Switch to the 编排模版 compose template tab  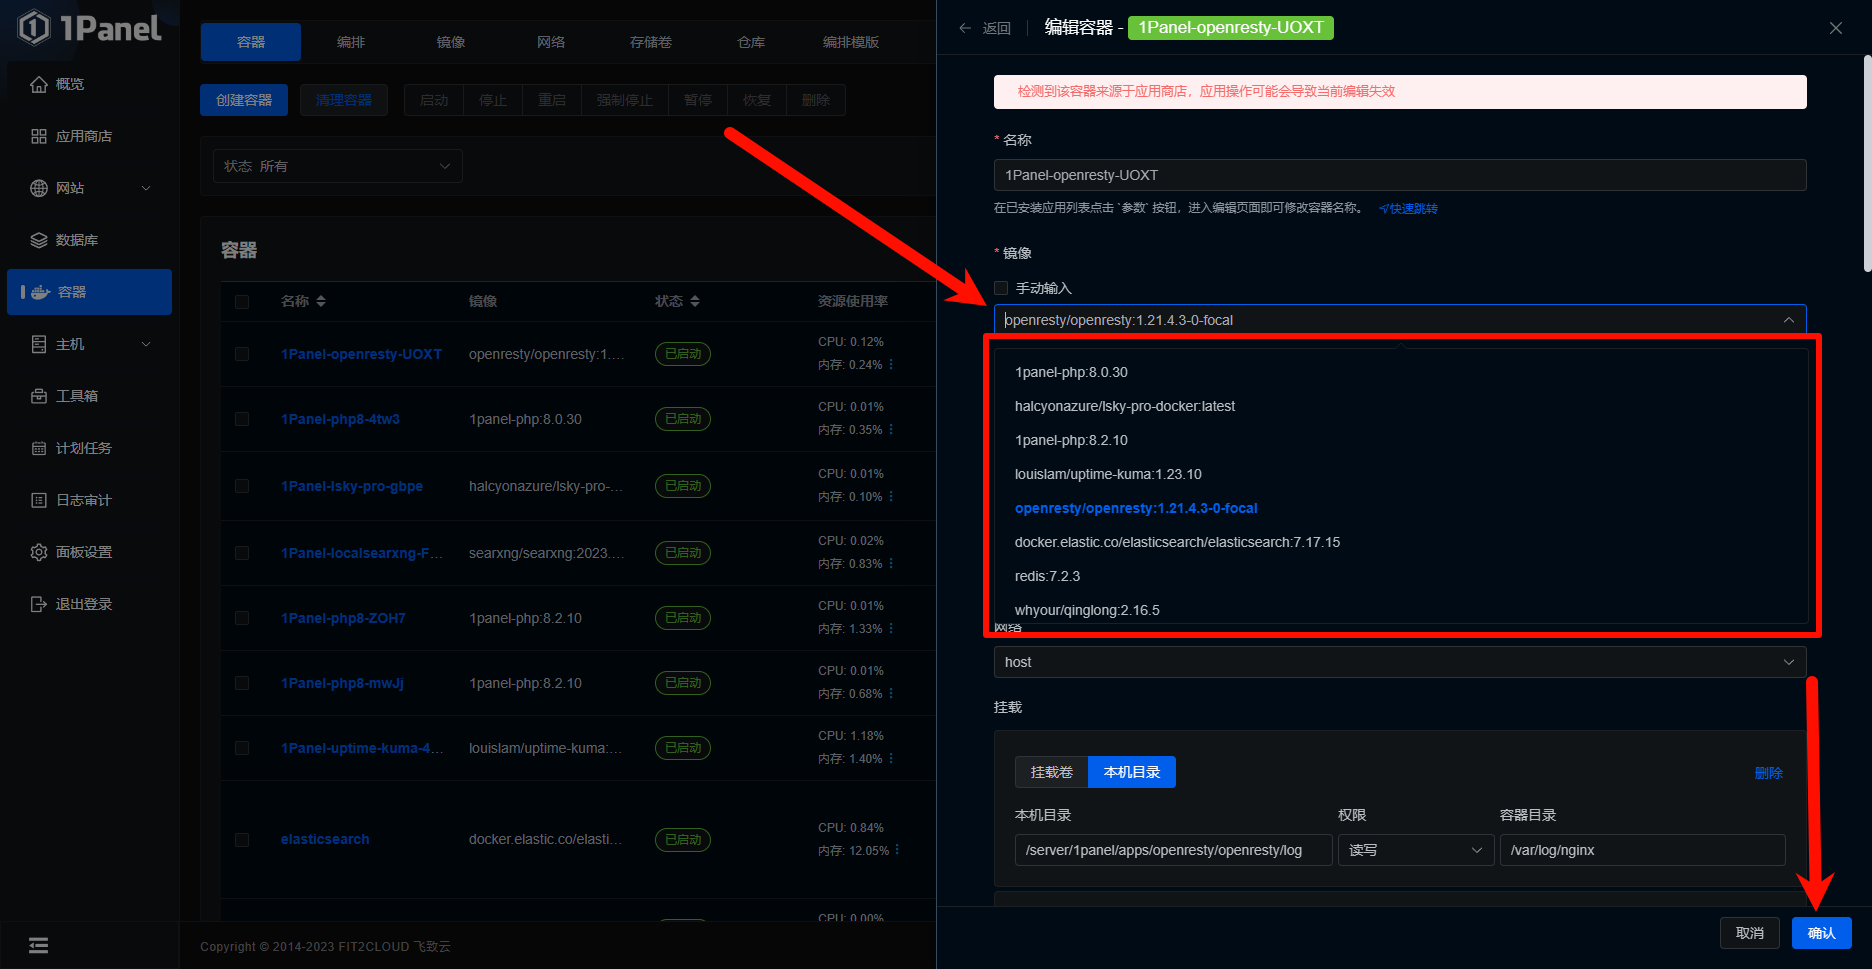851,42
